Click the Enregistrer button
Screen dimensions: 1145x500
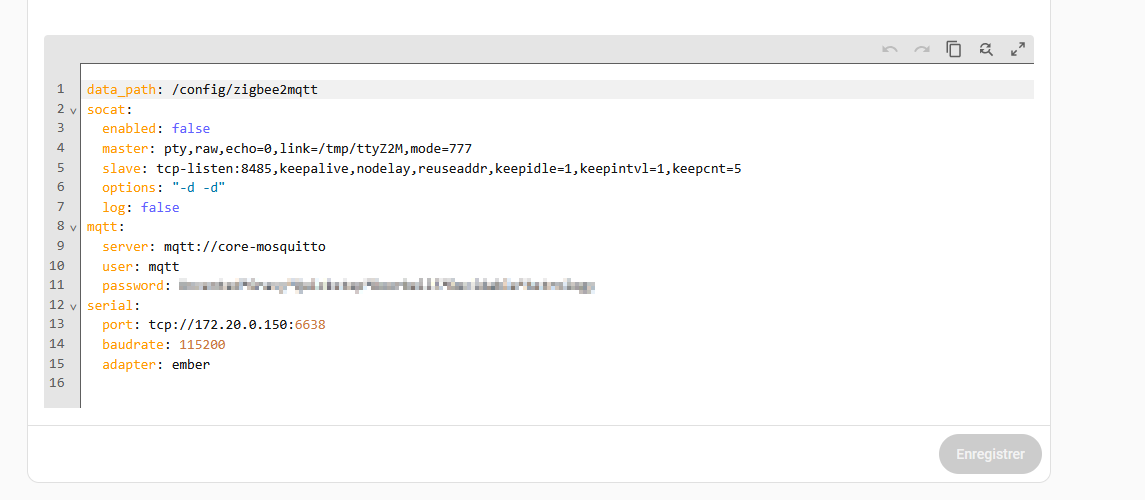(x=989, y=454)
